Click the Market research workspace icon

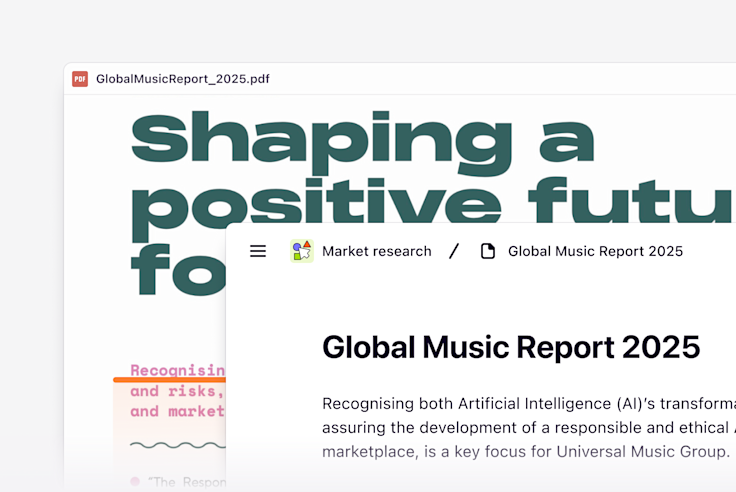pos(302,251)
